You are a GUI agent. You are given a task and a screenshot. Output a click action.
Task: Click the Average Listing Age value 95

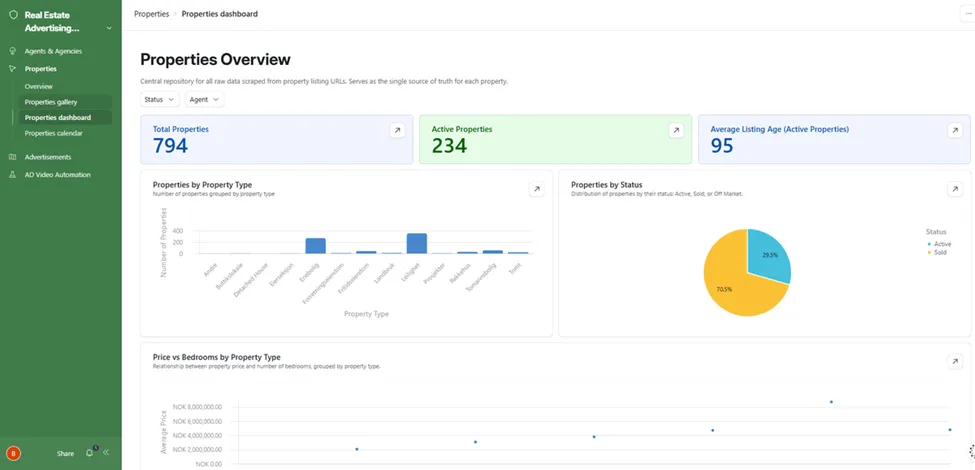click(722, 146)
